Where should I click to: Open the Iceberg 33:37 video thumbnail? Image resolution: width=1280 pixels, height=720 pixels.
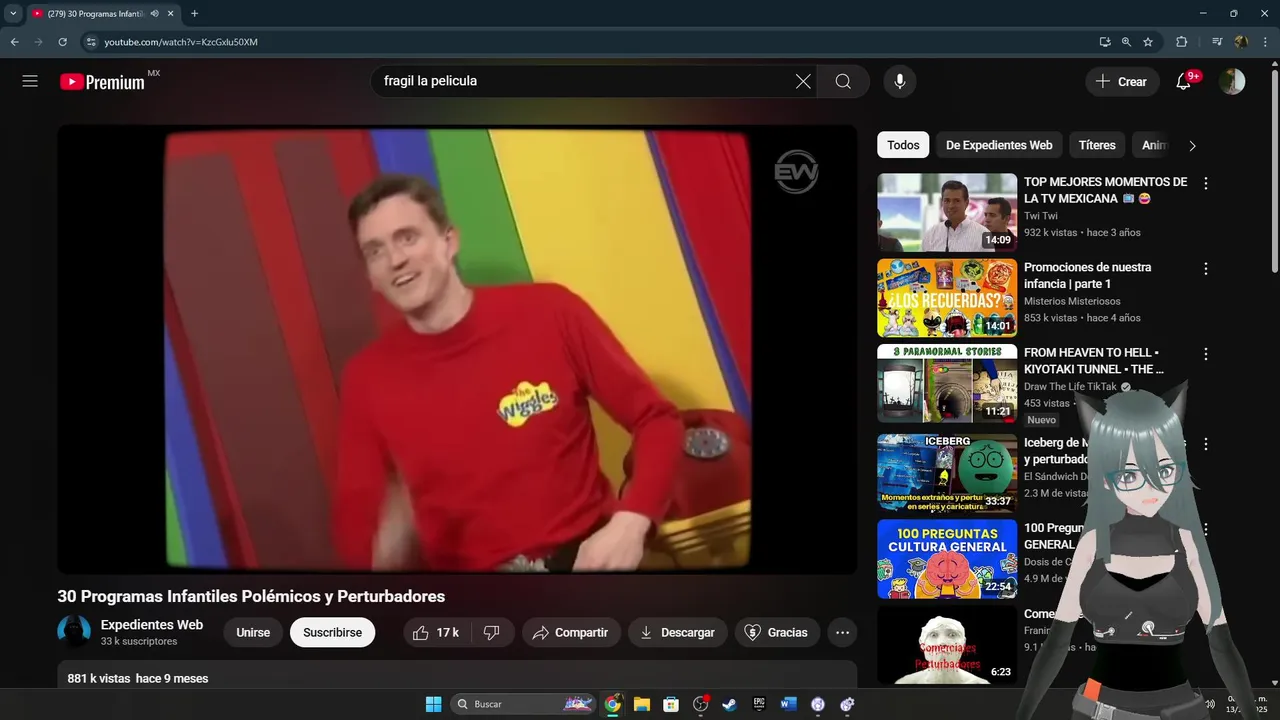947,473
